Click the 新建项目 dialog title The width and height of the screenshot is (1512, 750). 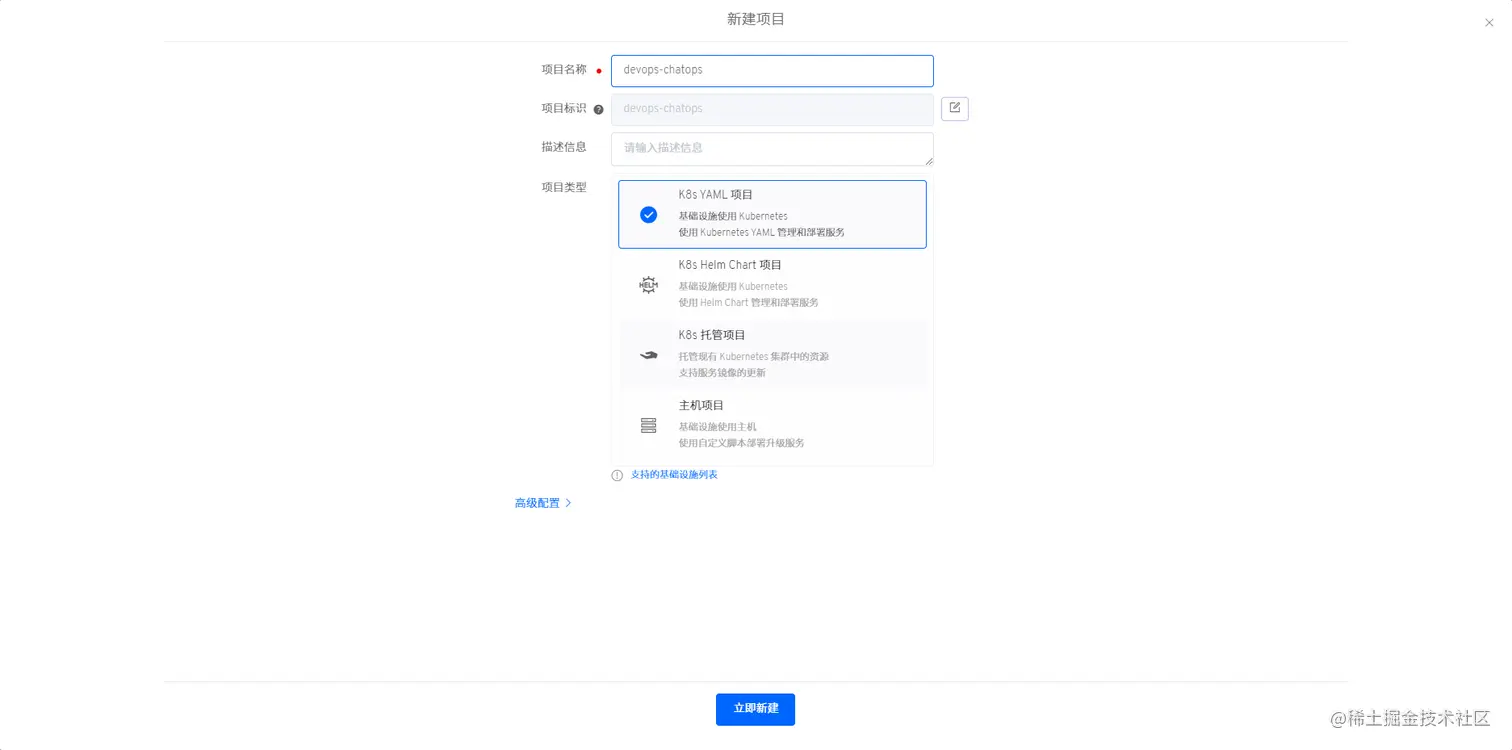tap(756, 19)
